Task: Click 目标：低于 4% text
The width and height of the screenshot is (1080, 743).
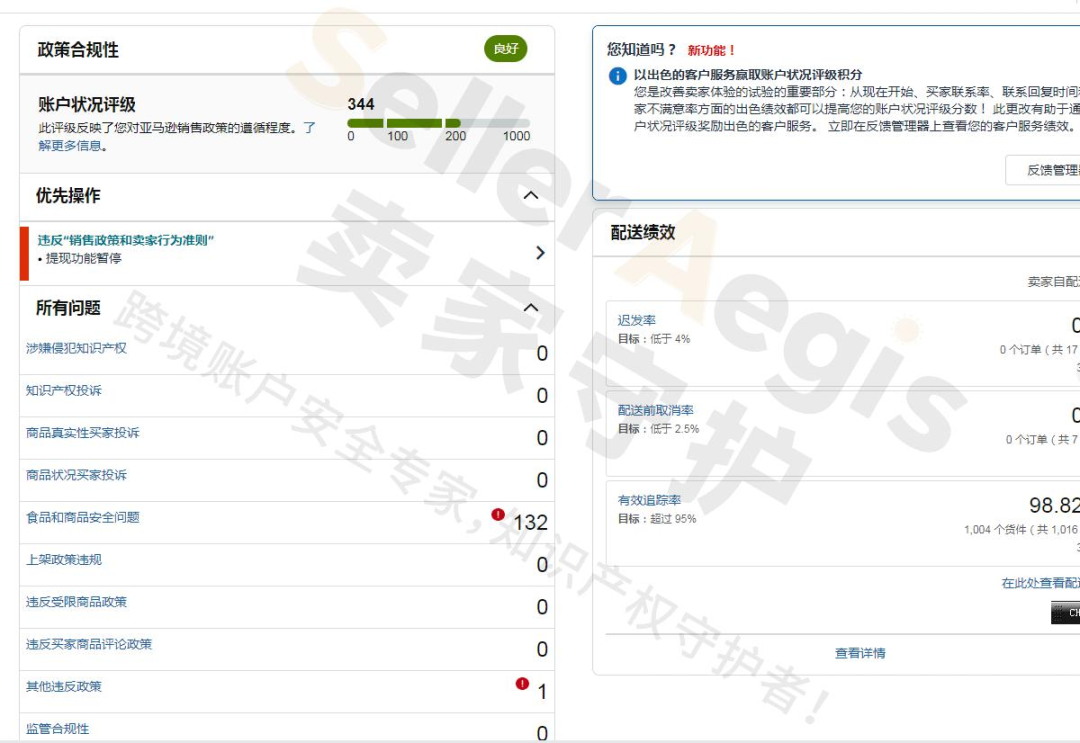Action: click(x=654, y=339)
